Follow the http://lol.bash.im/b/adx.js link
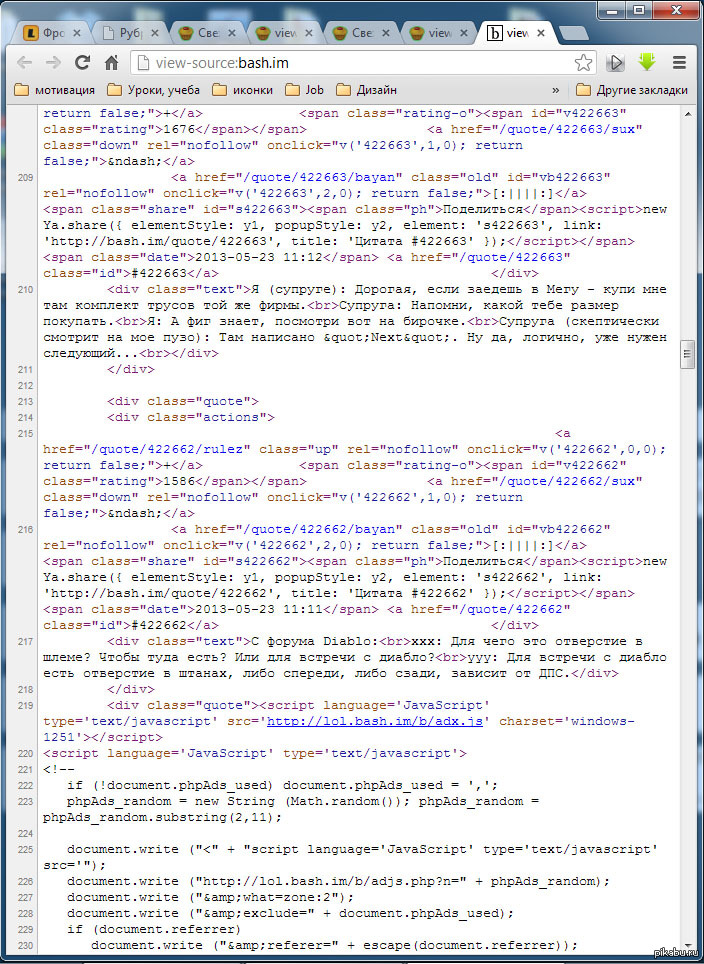704x964 pixels. point(374,721)
